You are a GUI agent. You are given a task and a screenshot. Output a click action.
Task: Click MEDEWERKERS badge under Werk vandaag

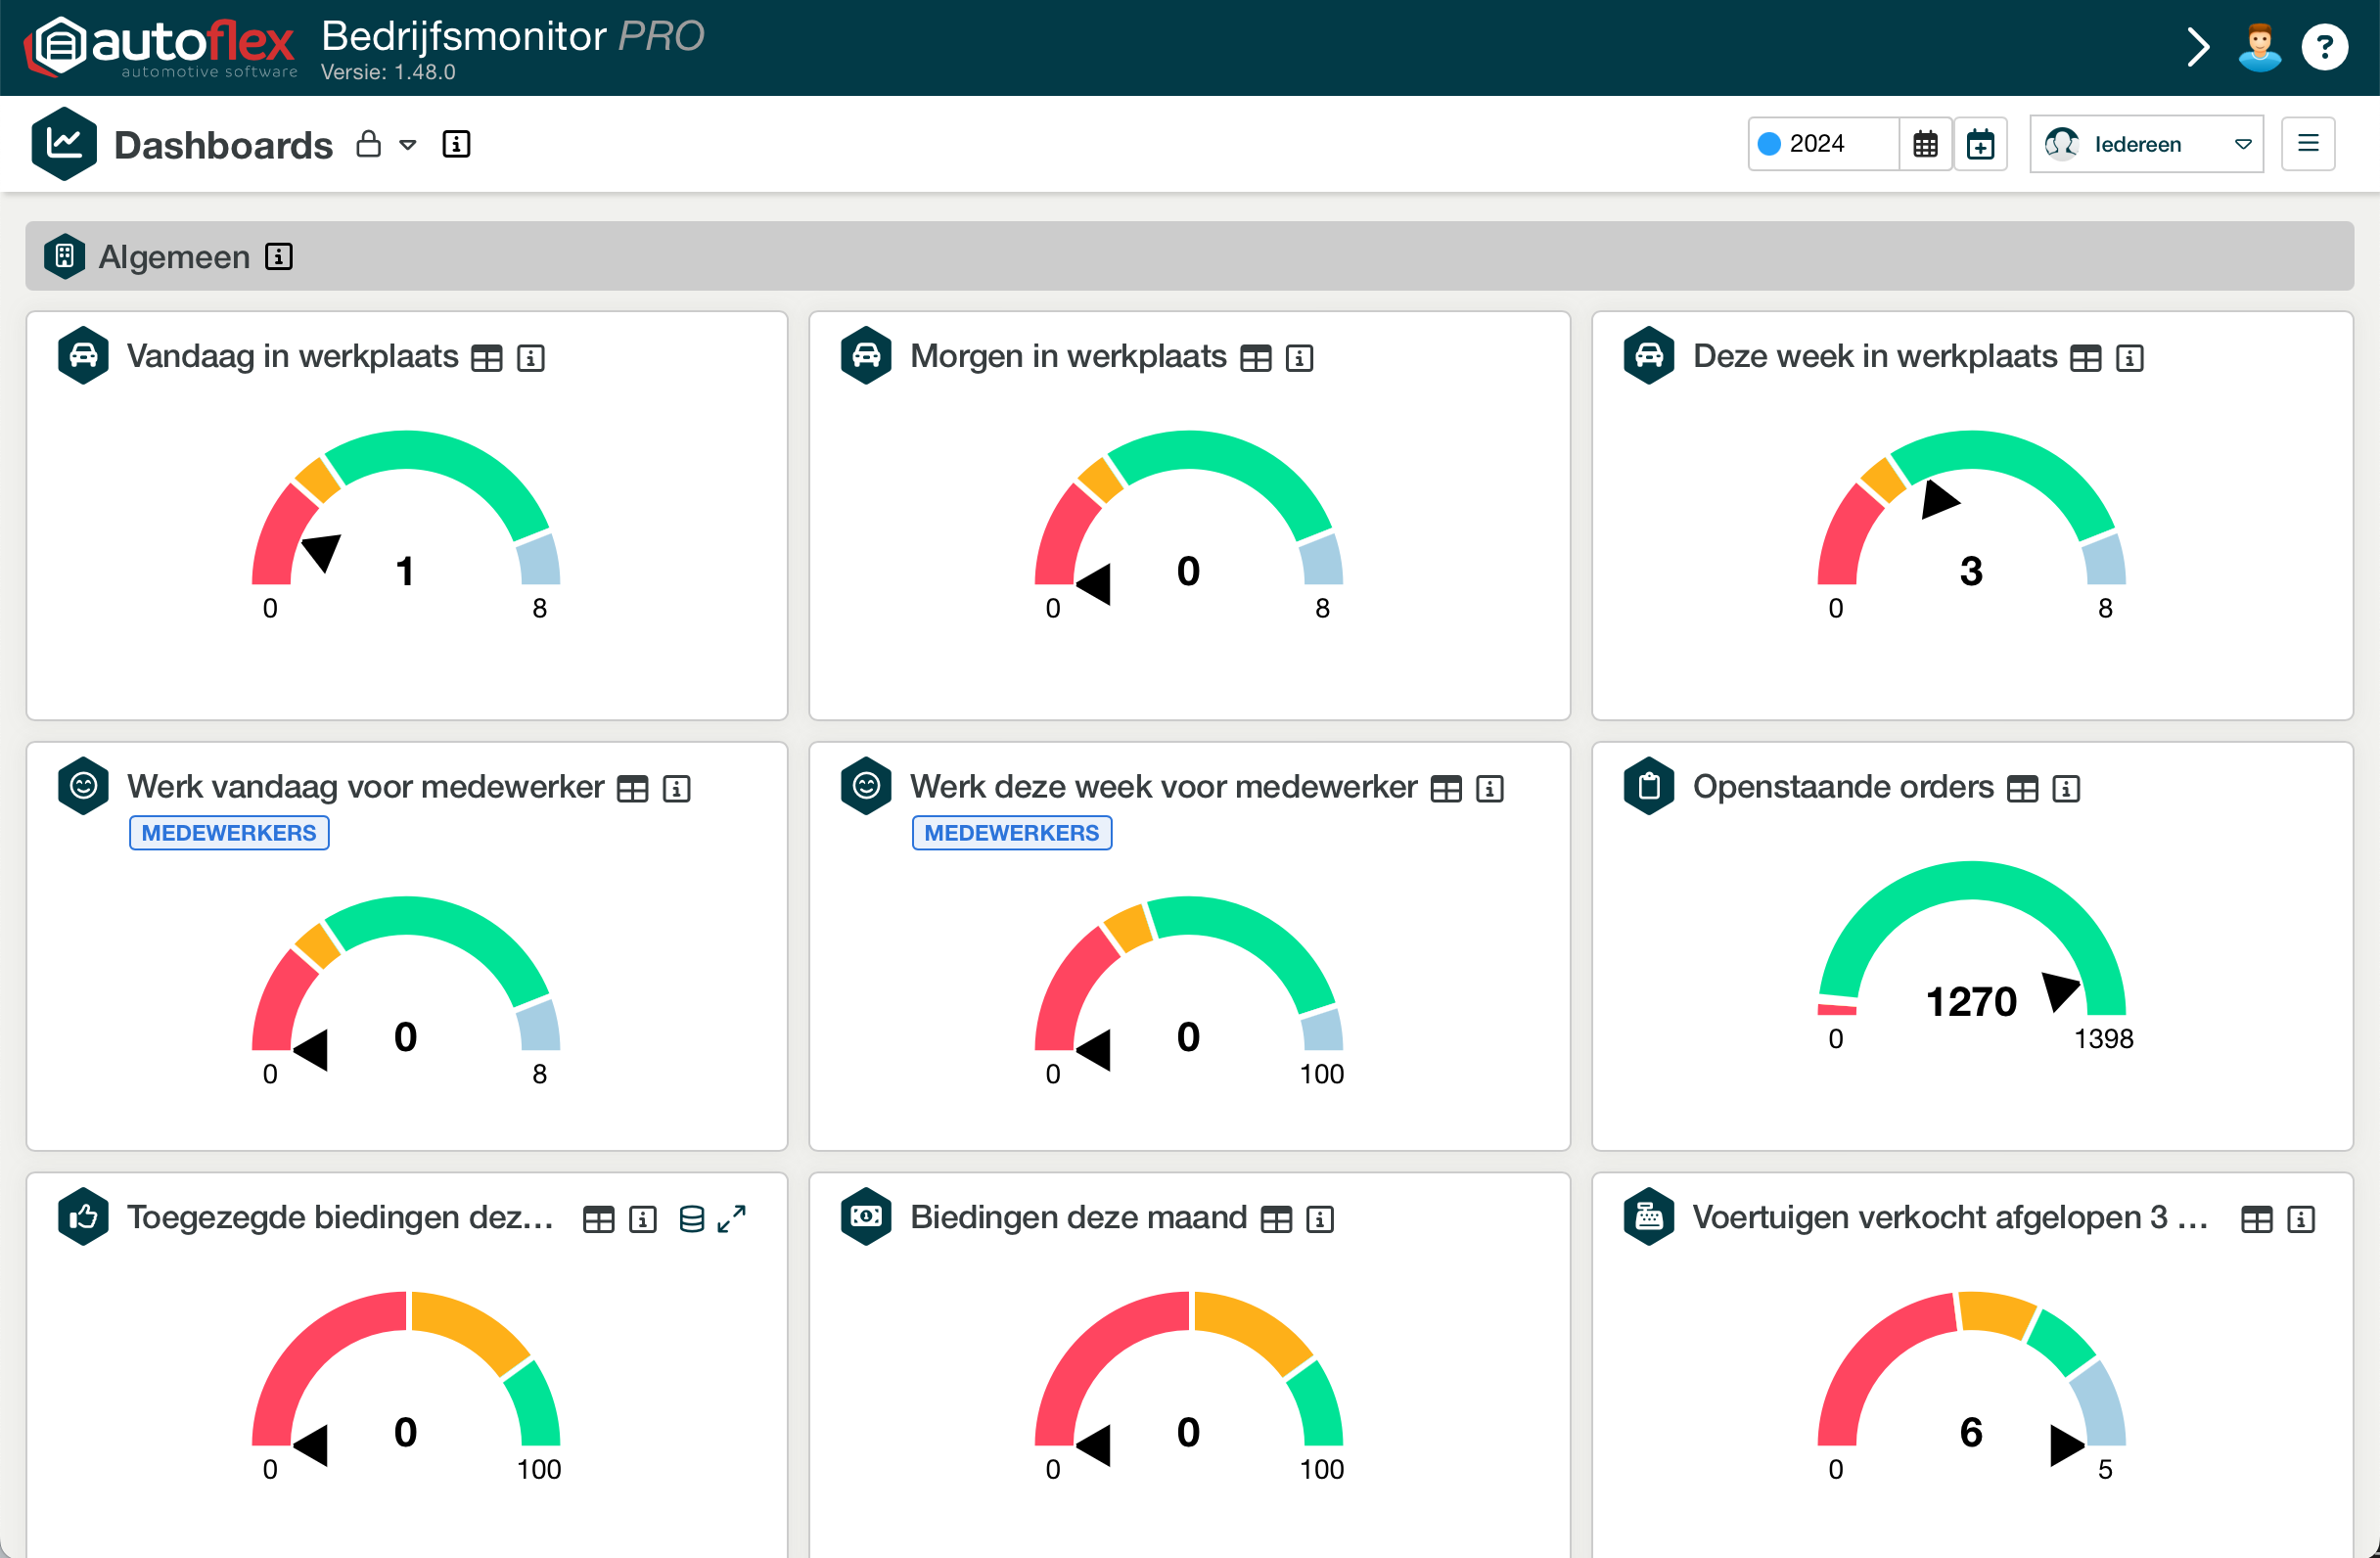tap(229, 833)
